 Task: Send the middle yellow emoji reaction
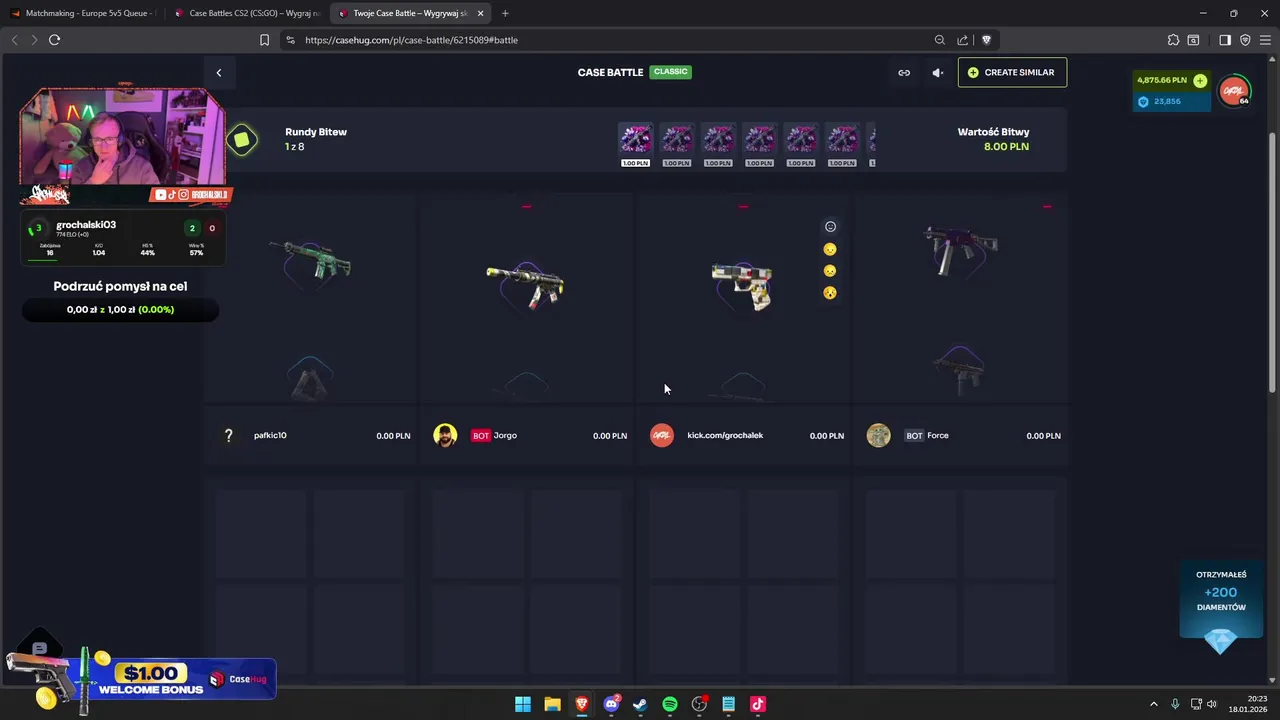click(x=830, y=271)
